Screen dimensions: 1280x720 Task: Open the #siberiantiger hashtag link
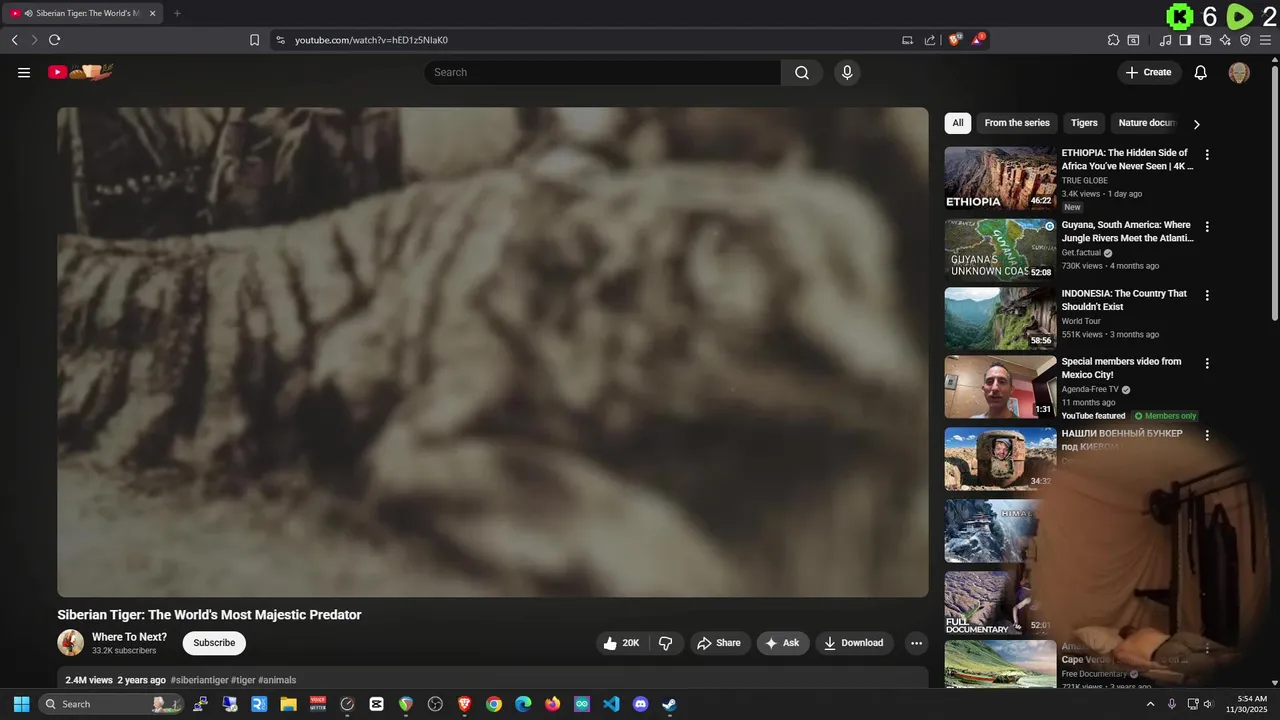199,680
